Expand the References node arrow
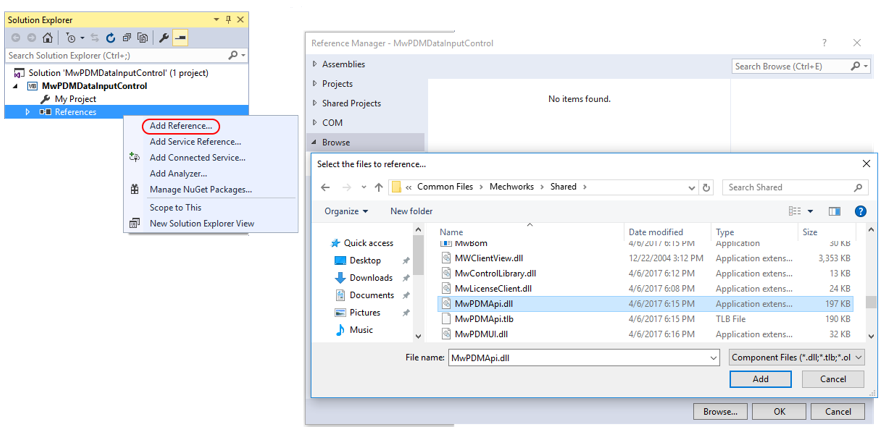 28,112
